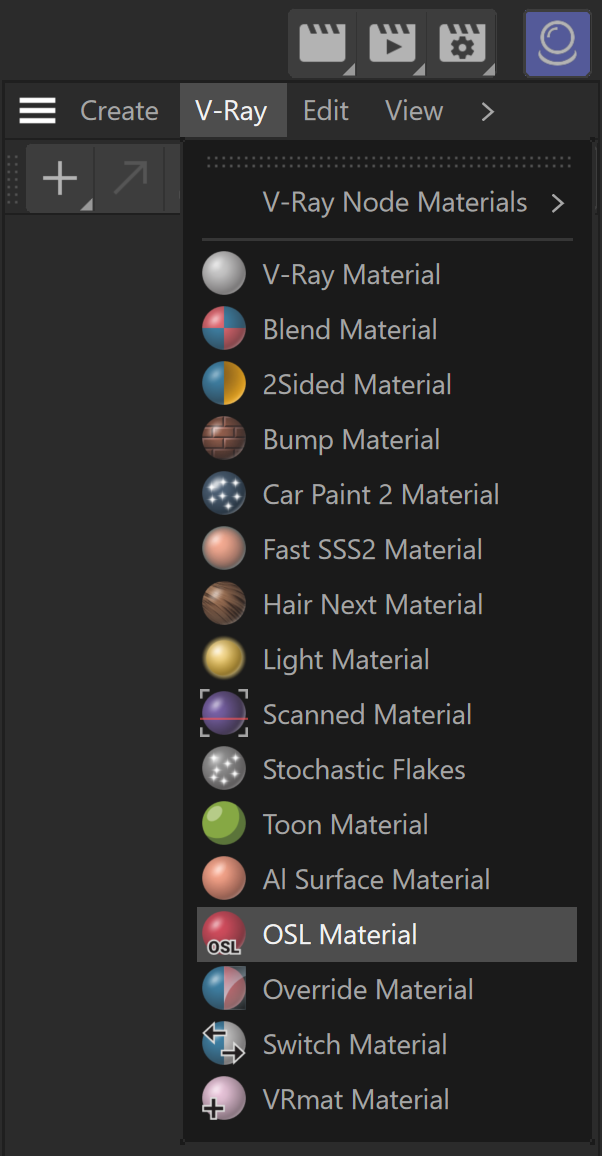Click the Render to Picture Viewer icon

[x=392, y=44]
